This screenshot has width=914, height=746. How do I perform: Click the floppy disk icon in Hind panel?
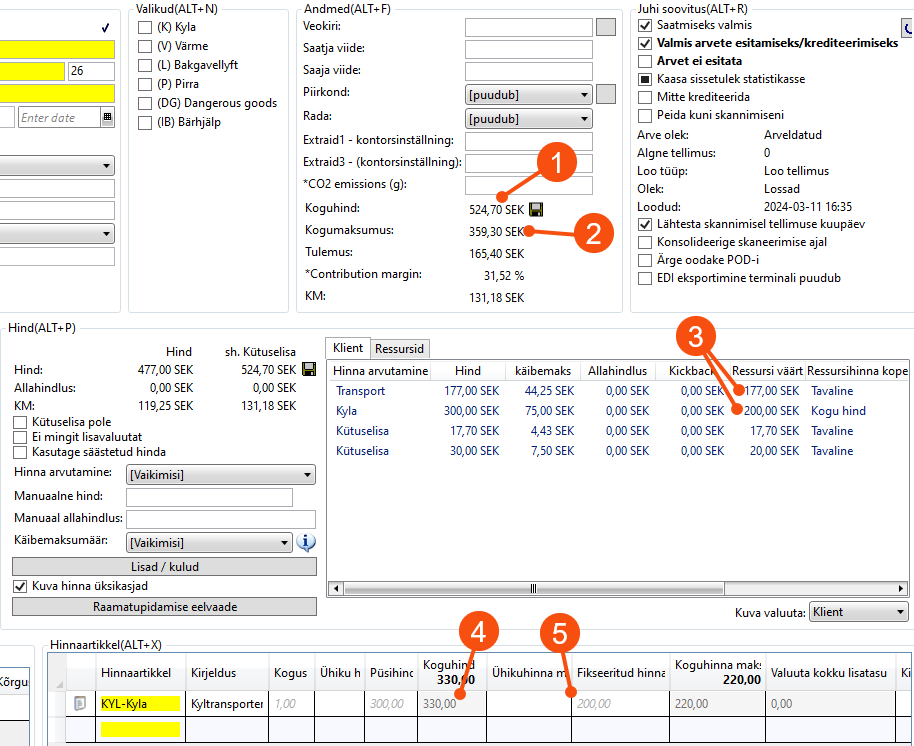click(309, 370)
